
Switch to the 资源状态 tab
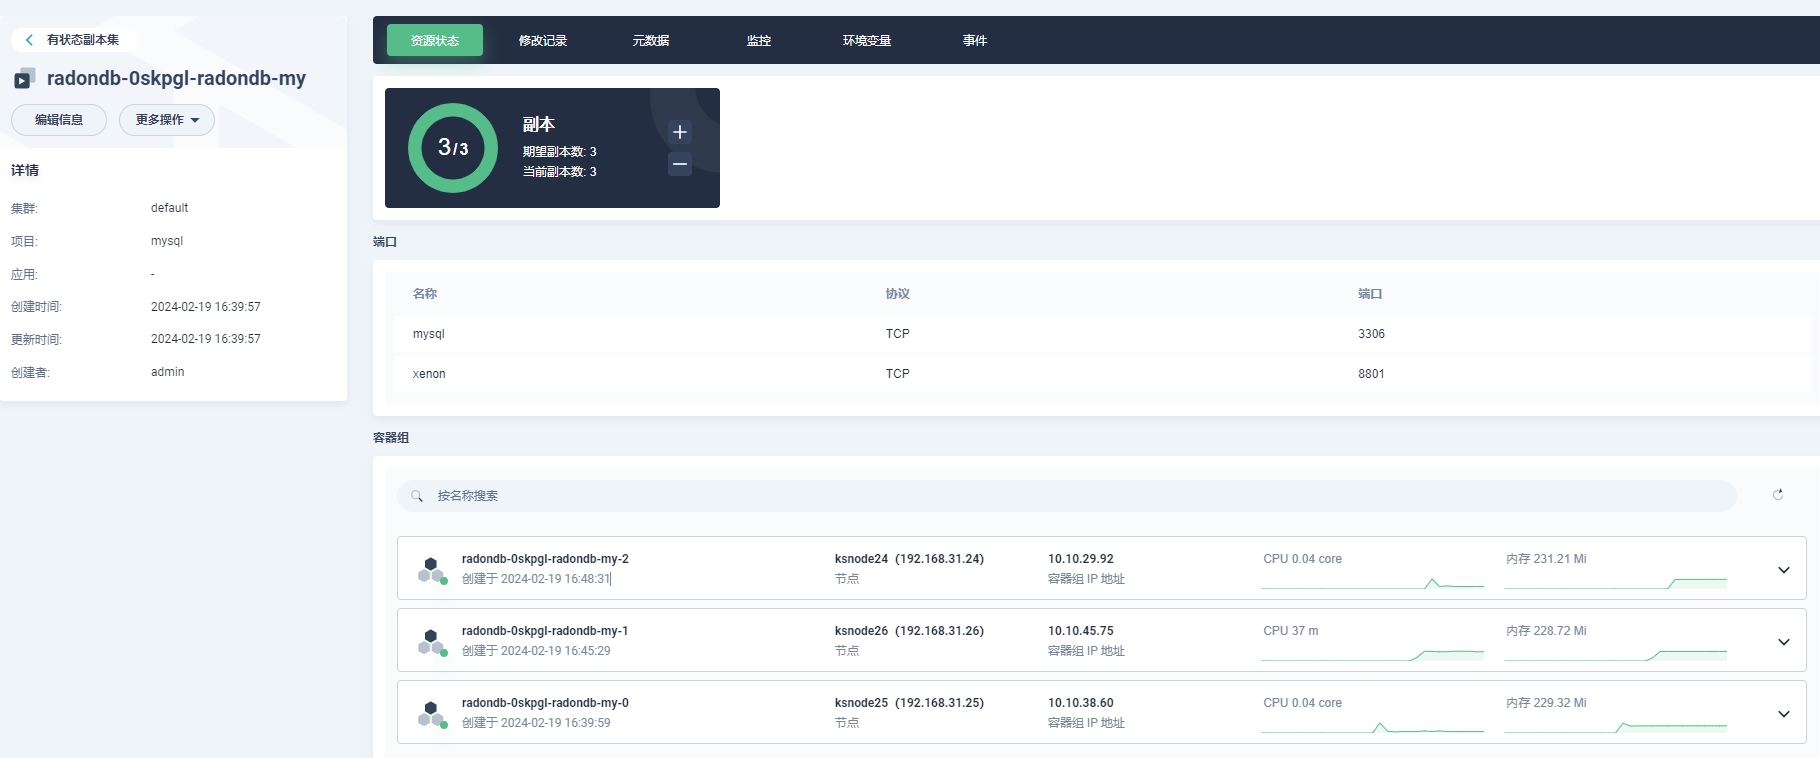click(435, 40)
